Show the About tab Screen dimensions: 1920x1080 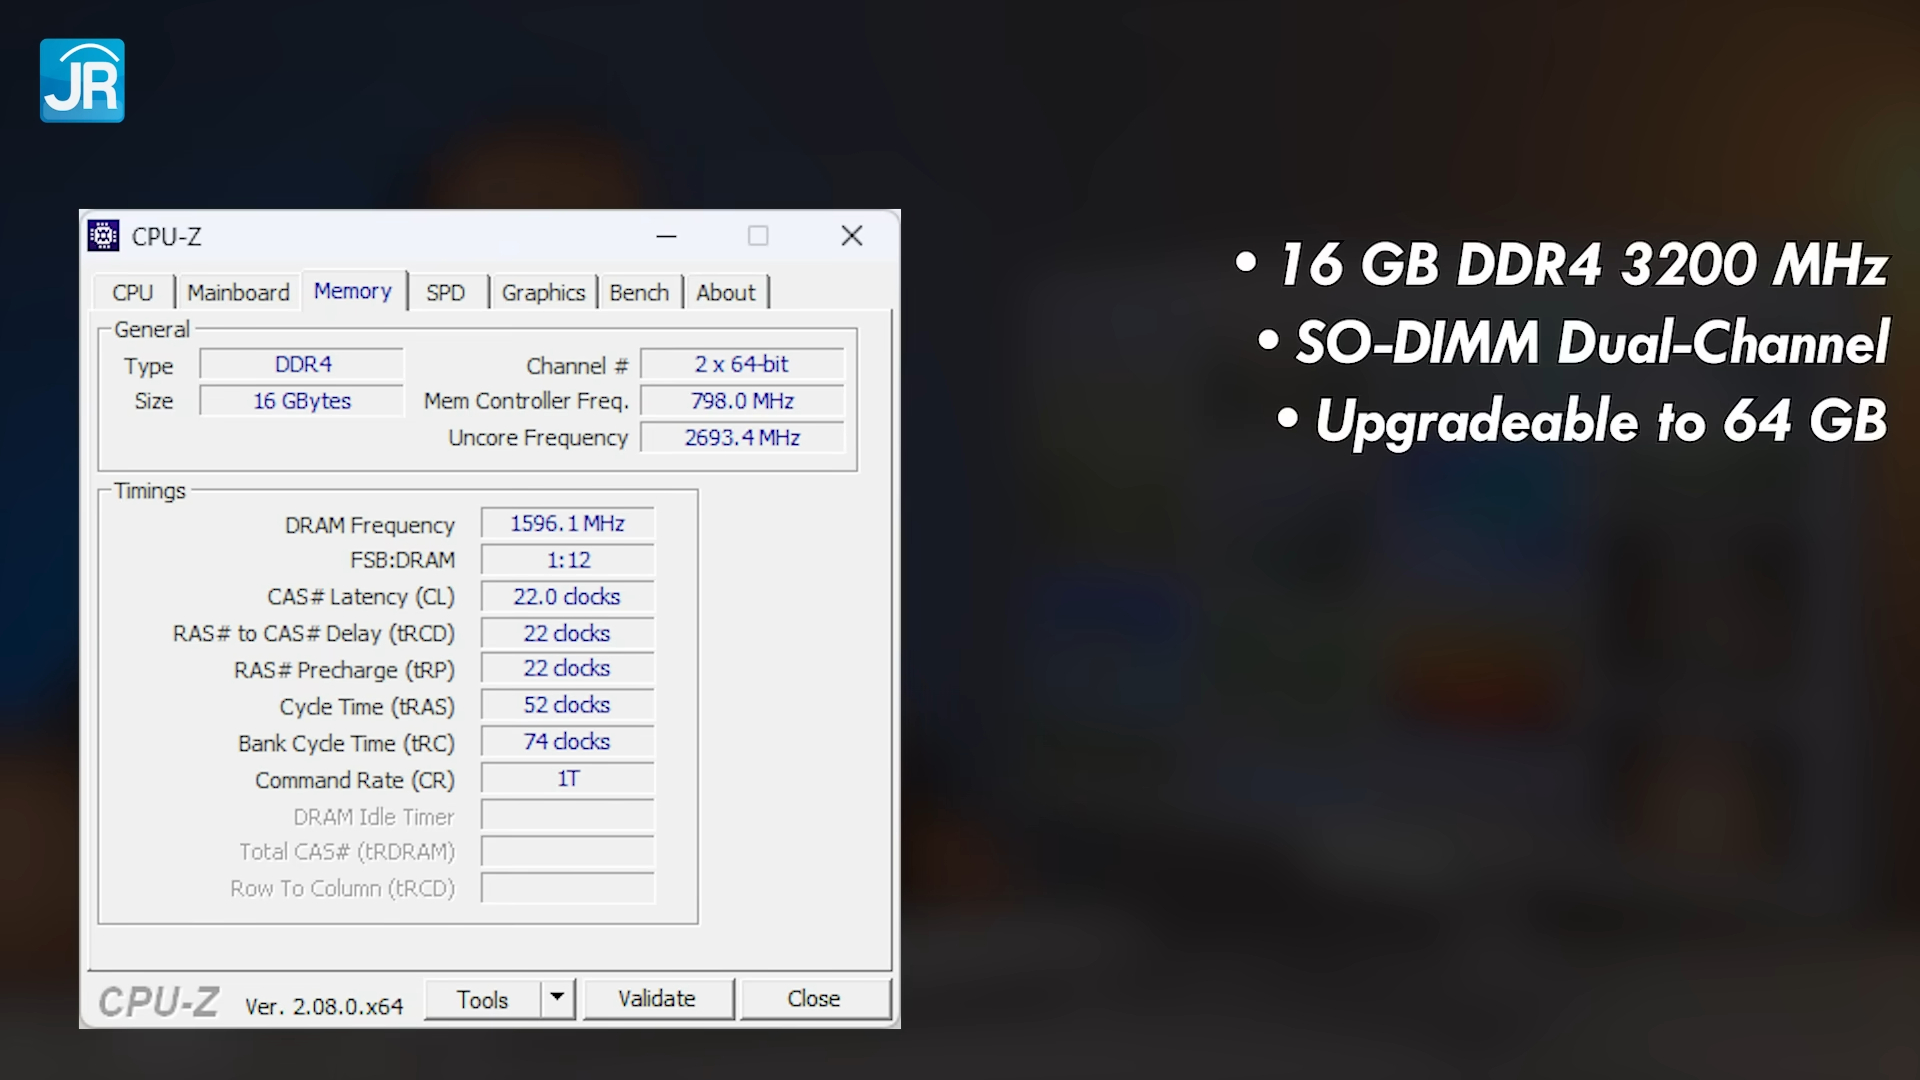[x=726, y=293]
